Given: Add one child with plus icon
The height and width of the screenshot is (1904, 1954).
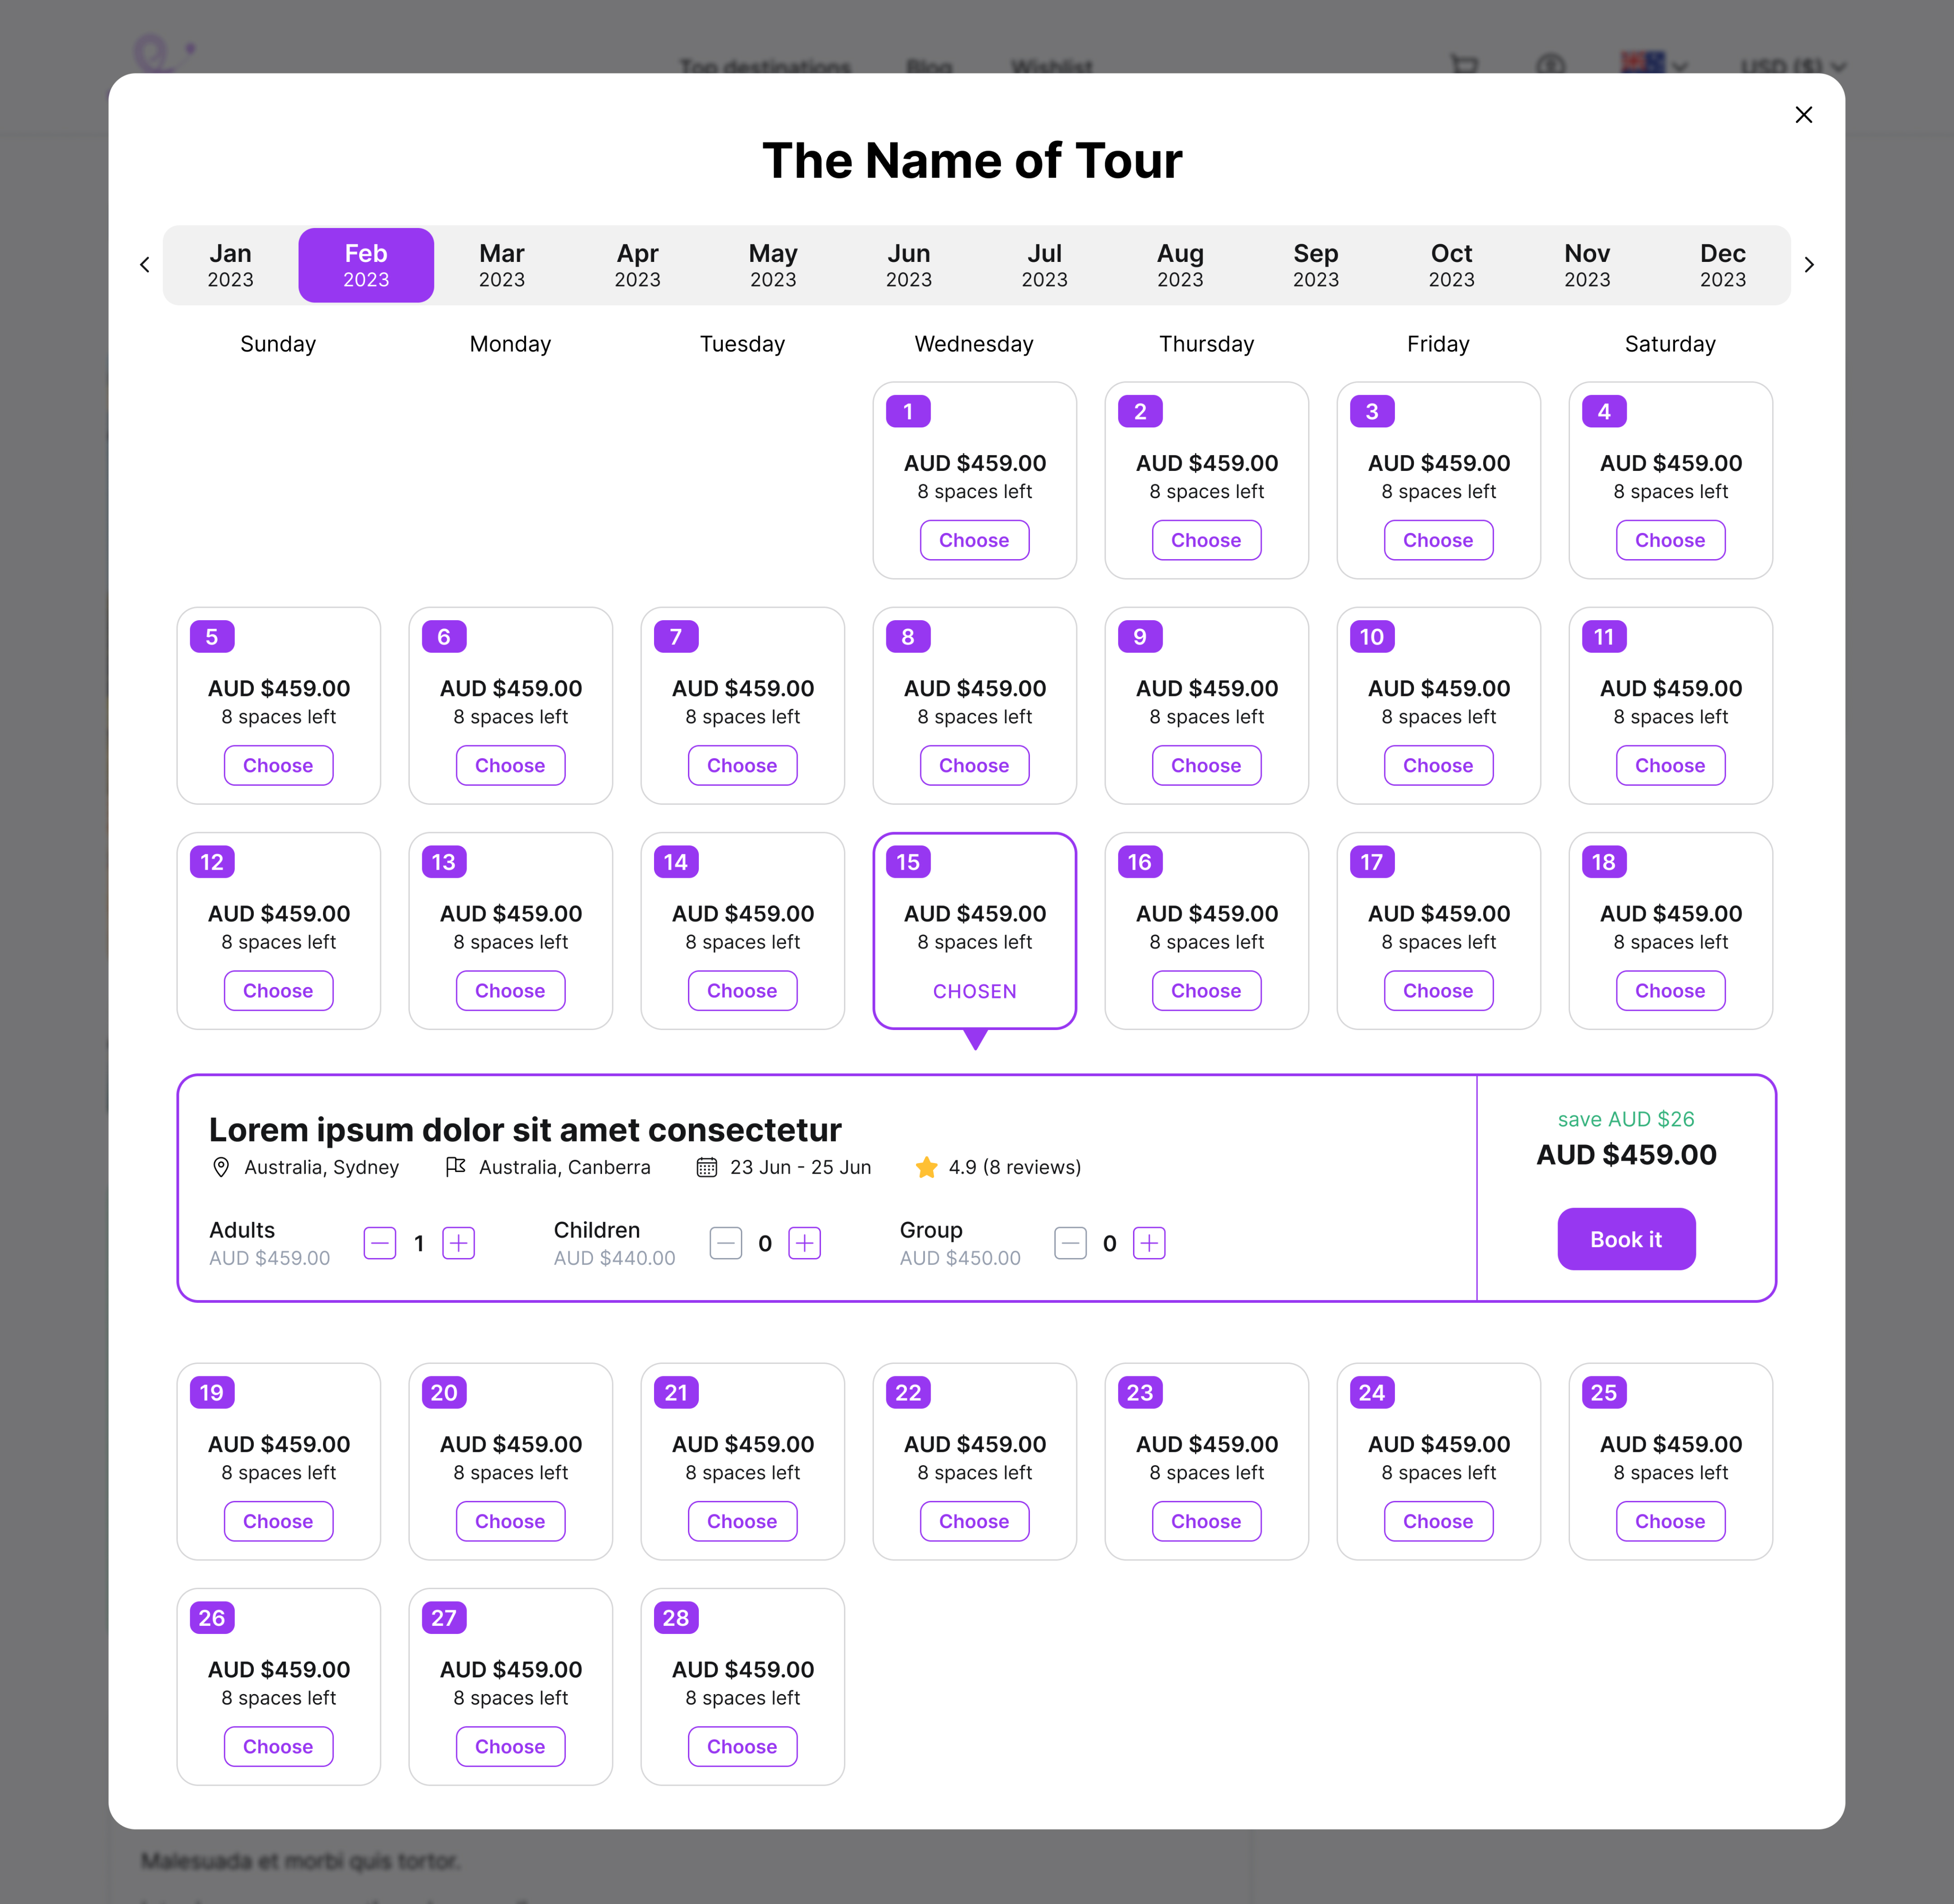Looking at the screenshot, I should pos(804,1243).
